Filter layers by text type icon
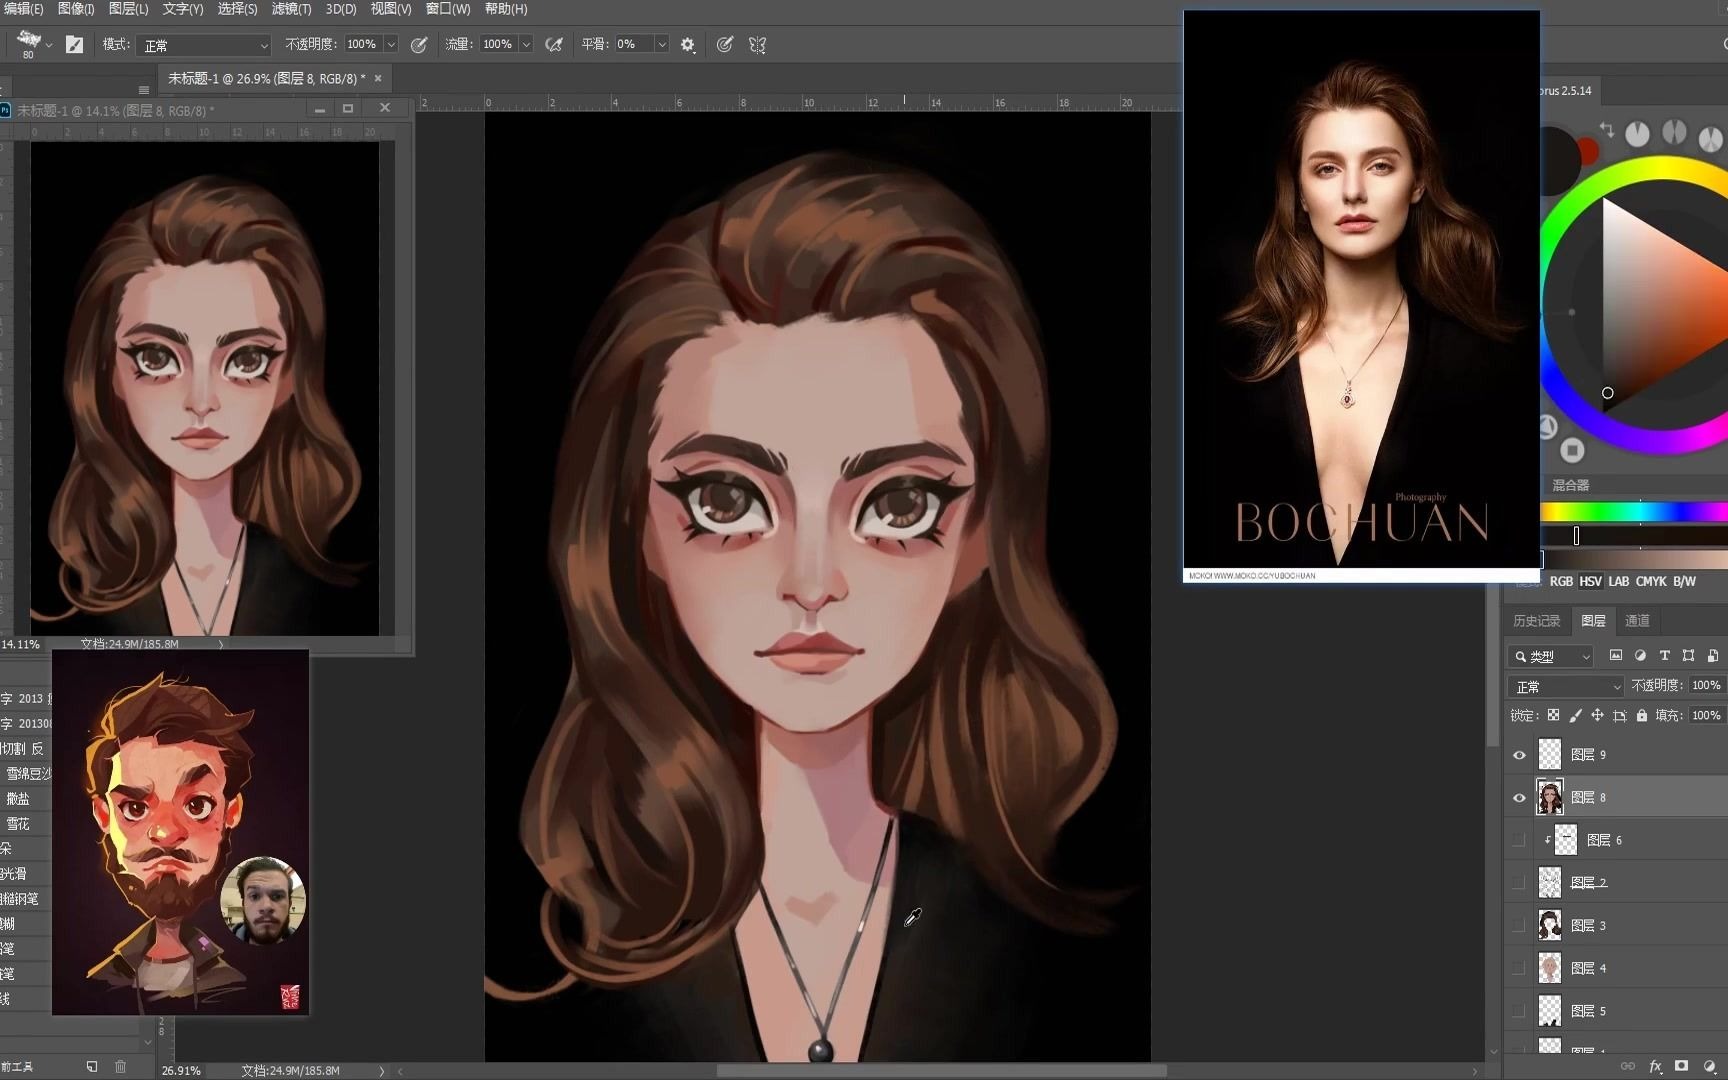 [1664, 656]
